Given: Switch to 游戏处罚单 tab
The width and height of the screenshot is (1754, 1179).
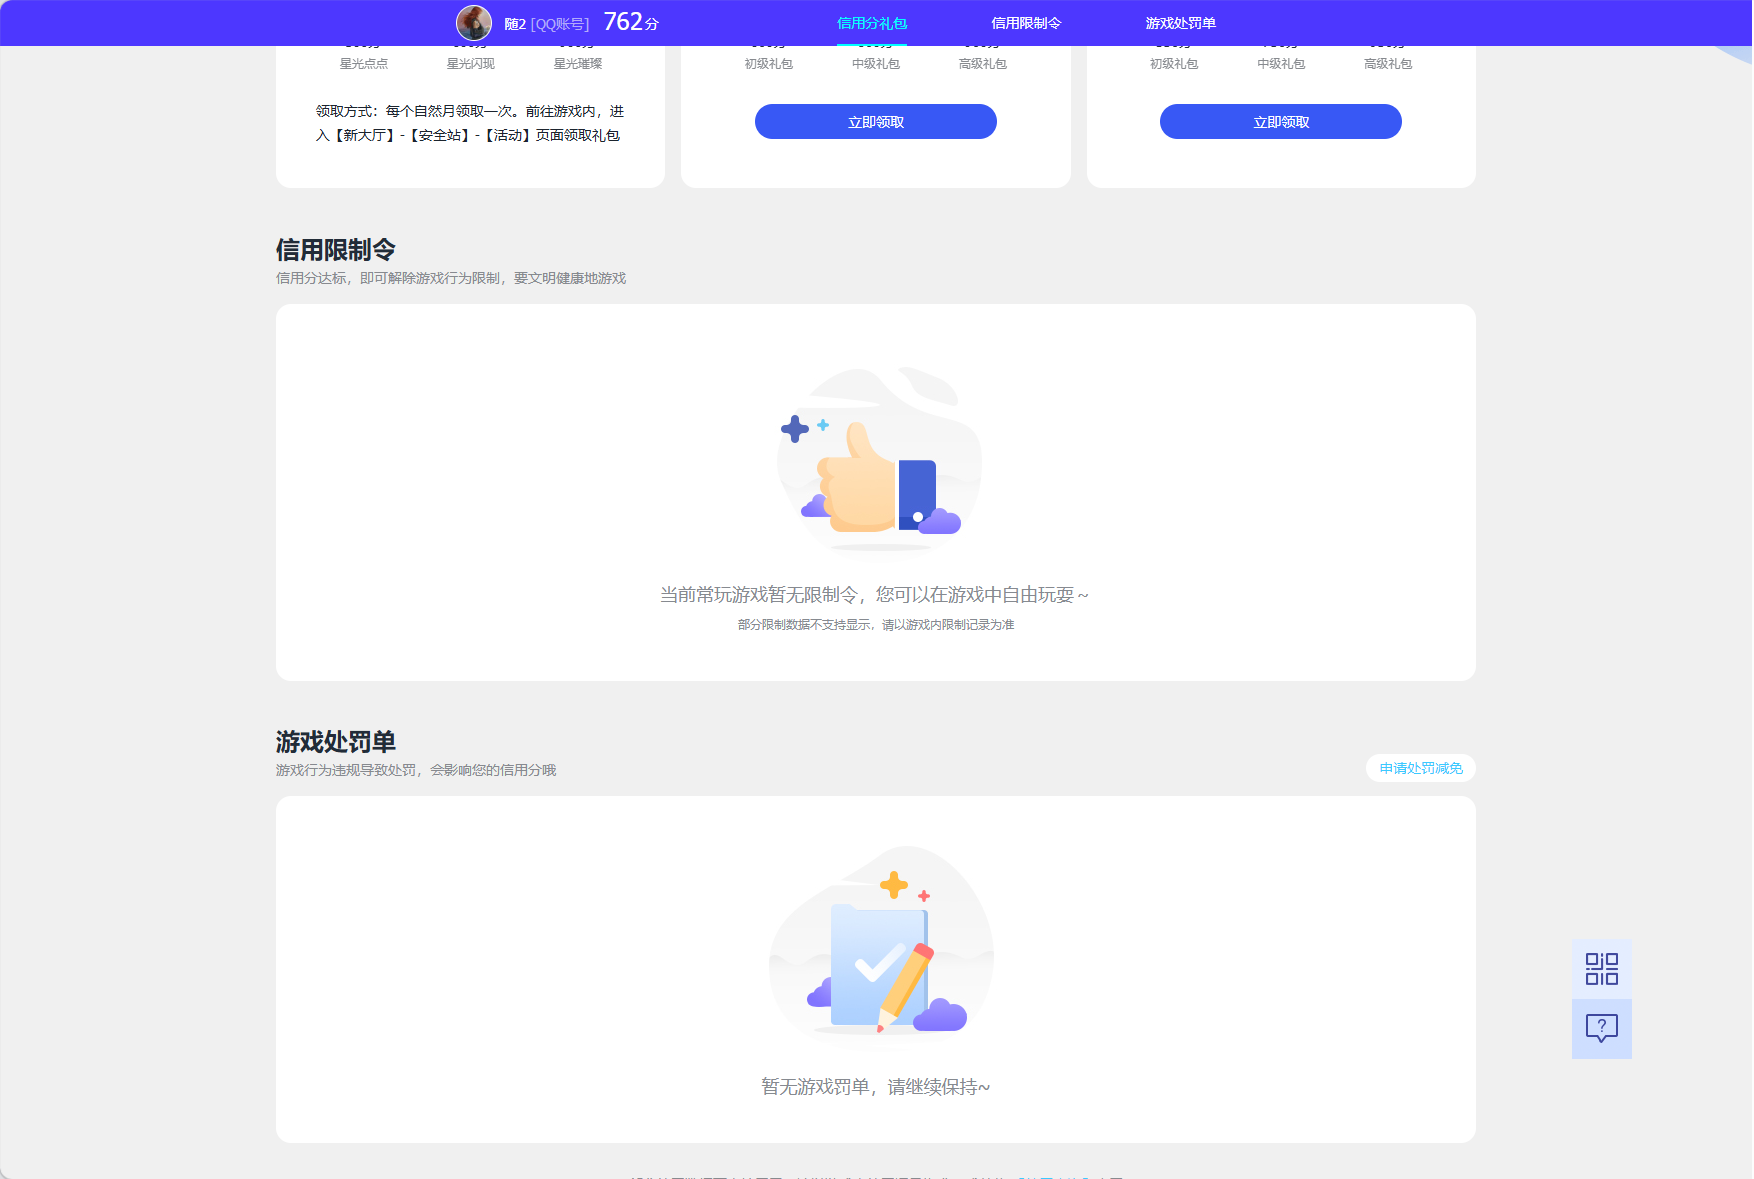Looking at the screenshot, I should pos(1180,23).
